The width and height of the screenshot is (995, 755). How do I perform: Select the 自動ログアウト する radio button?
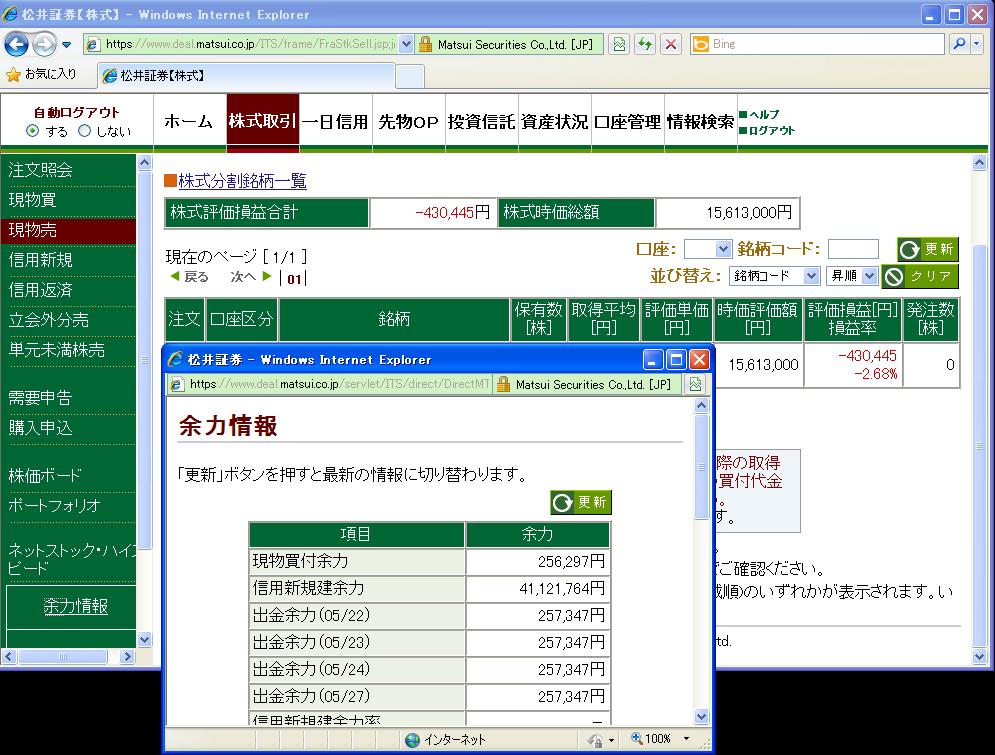coord(33,131)
